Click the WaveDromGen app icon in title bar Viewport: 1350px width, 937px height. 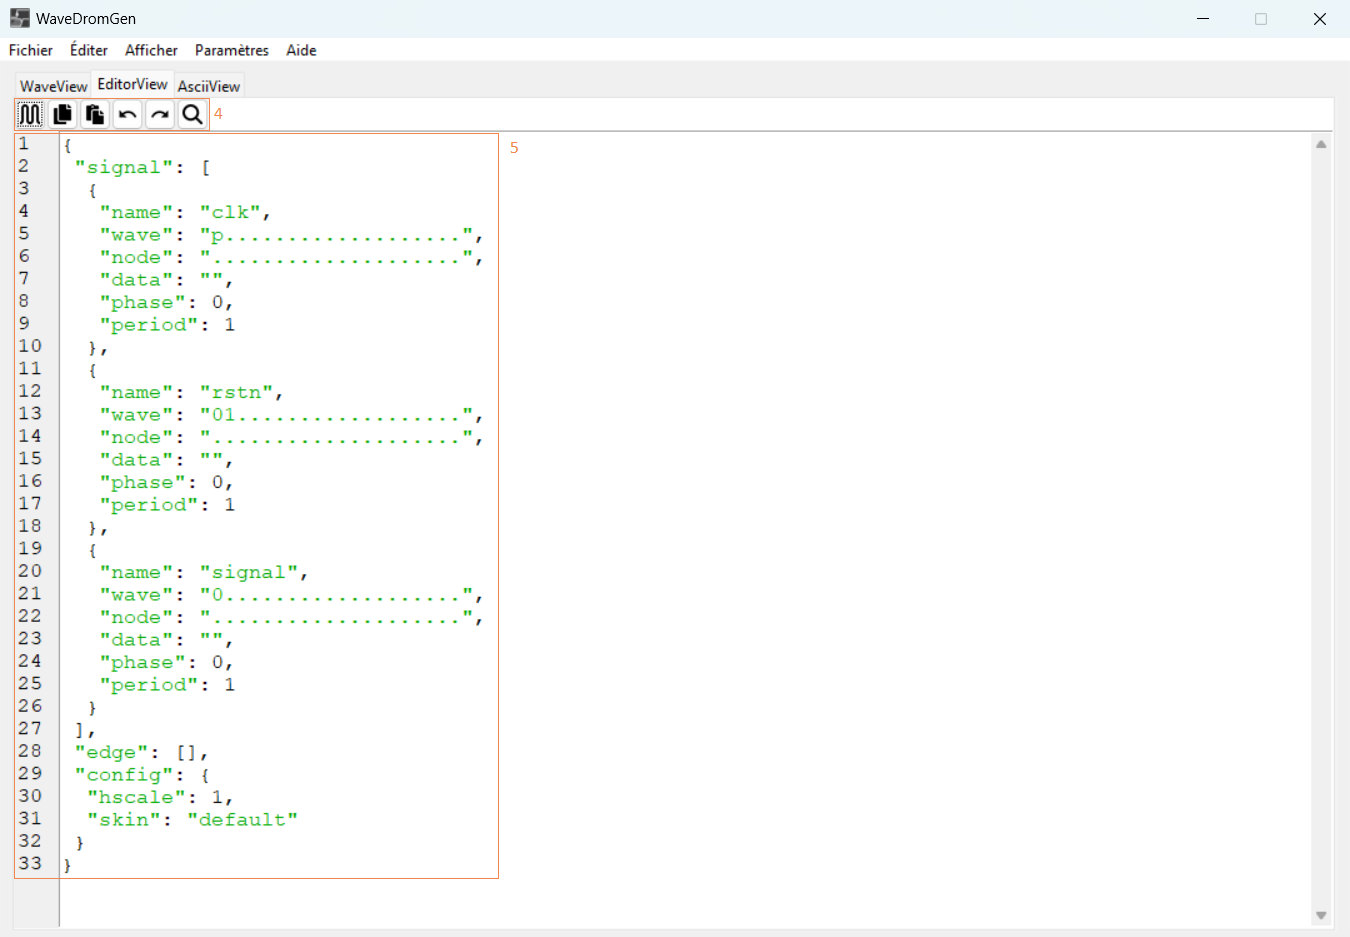click(x=19, y=18)
